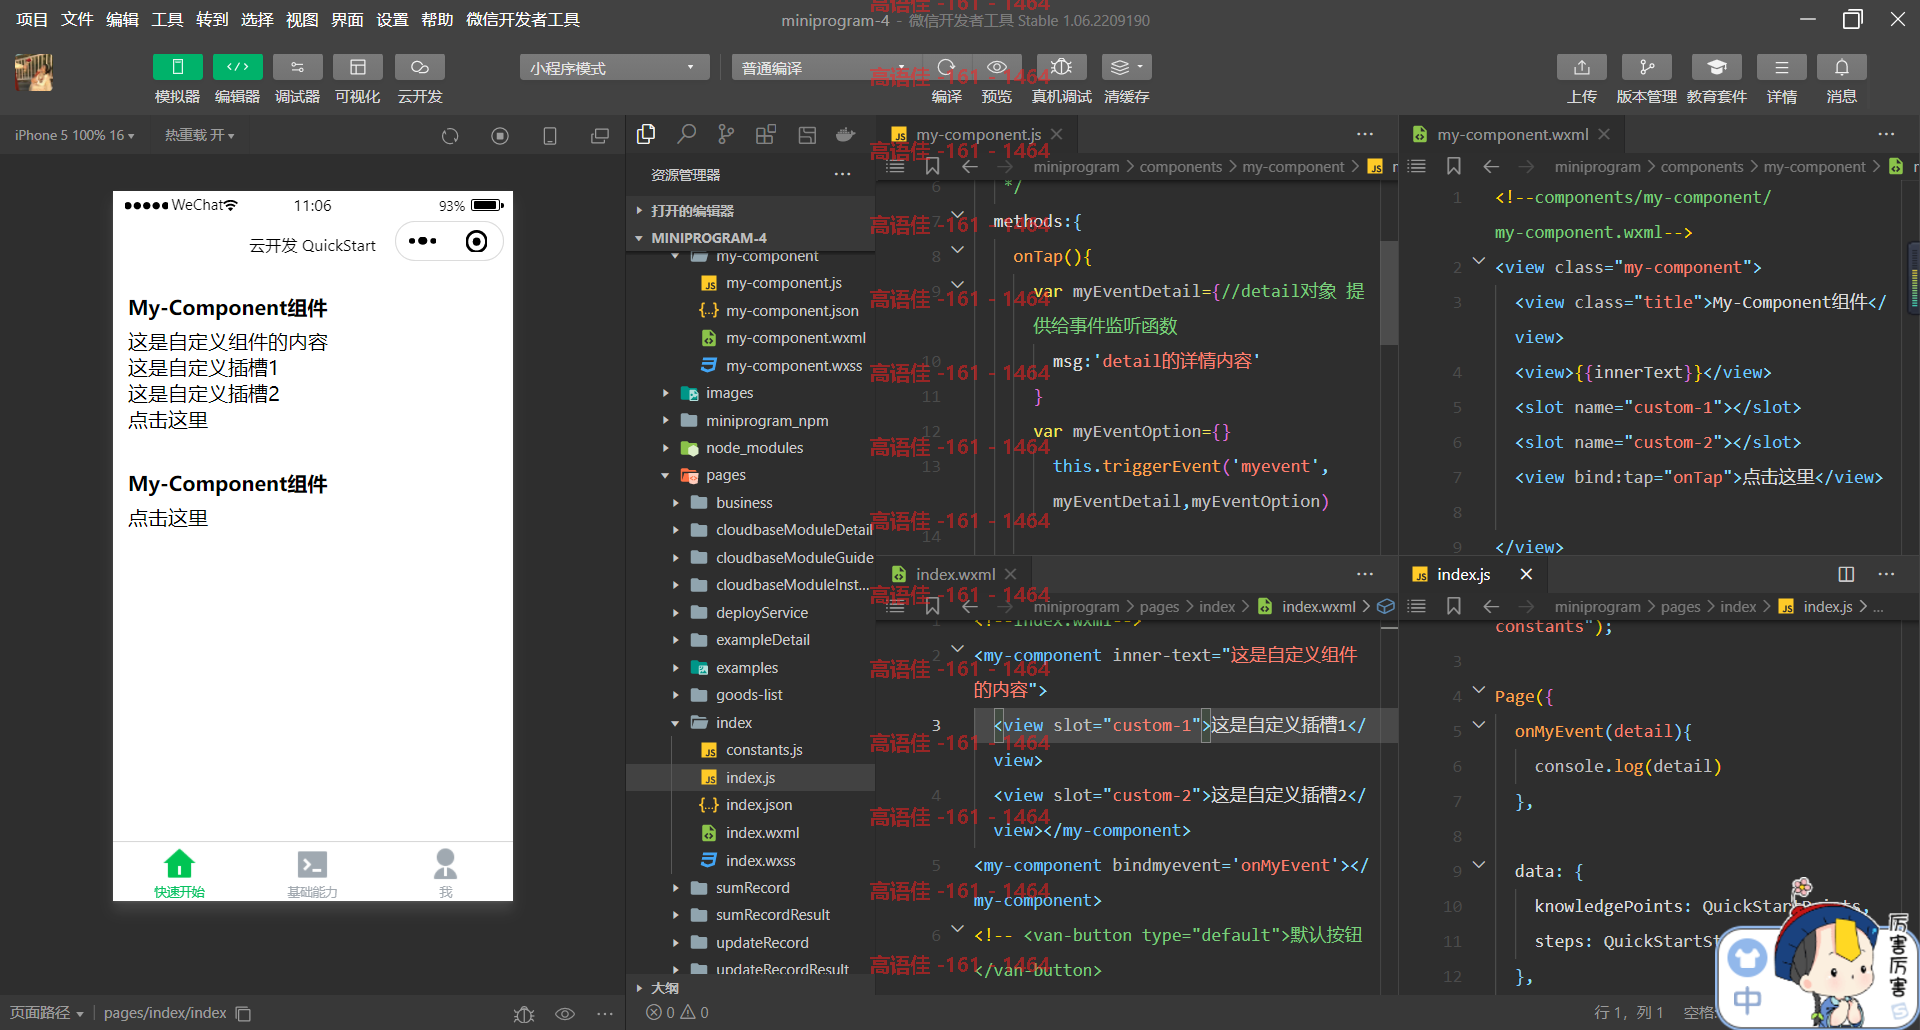Image resolution: width=1920 pixels, height=1030 pixels.
Task: Tap the 基础能力 tab in simulator
Action: click(x=312, y=873)
